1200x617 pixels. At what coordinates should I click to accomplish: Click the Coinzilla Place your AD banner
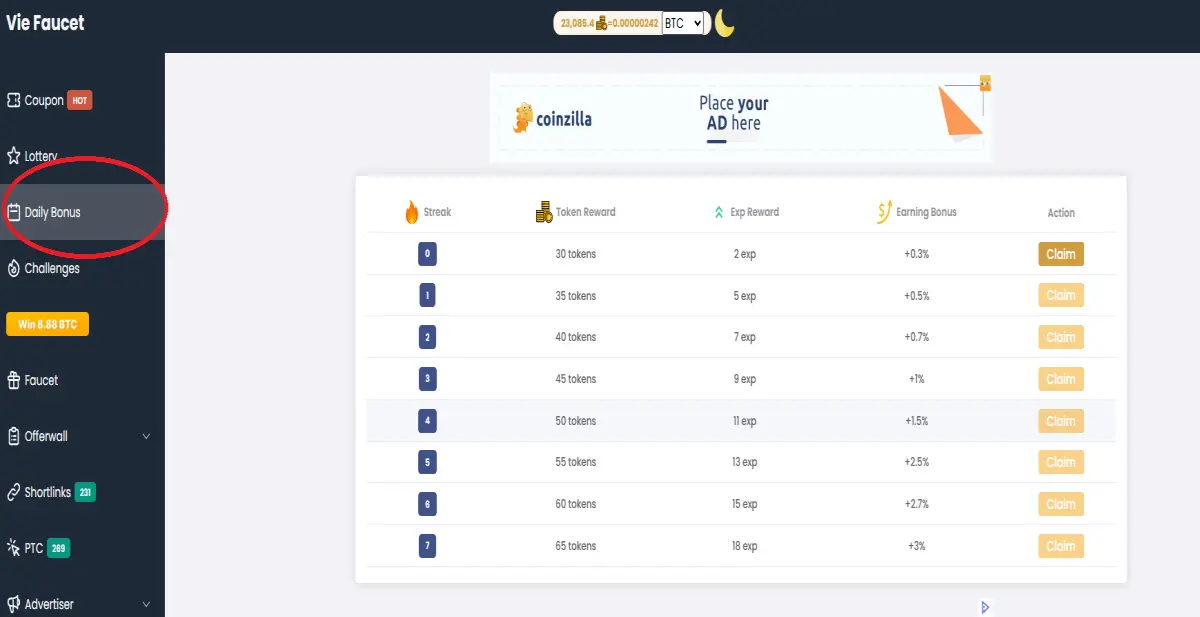[x=741, y=118]
